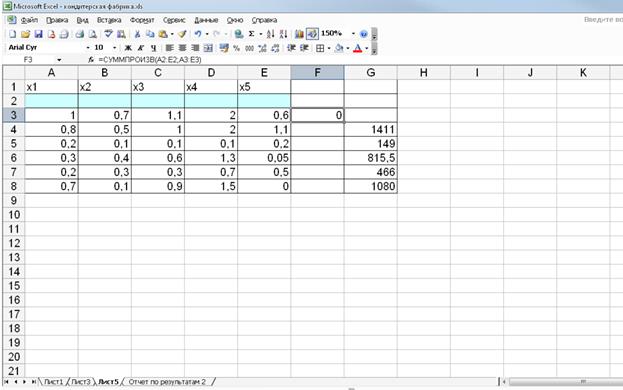Switch to the Лист1 sheet tab
The height and width of the screenshot is (390, 623).
[x=54, y=382]
